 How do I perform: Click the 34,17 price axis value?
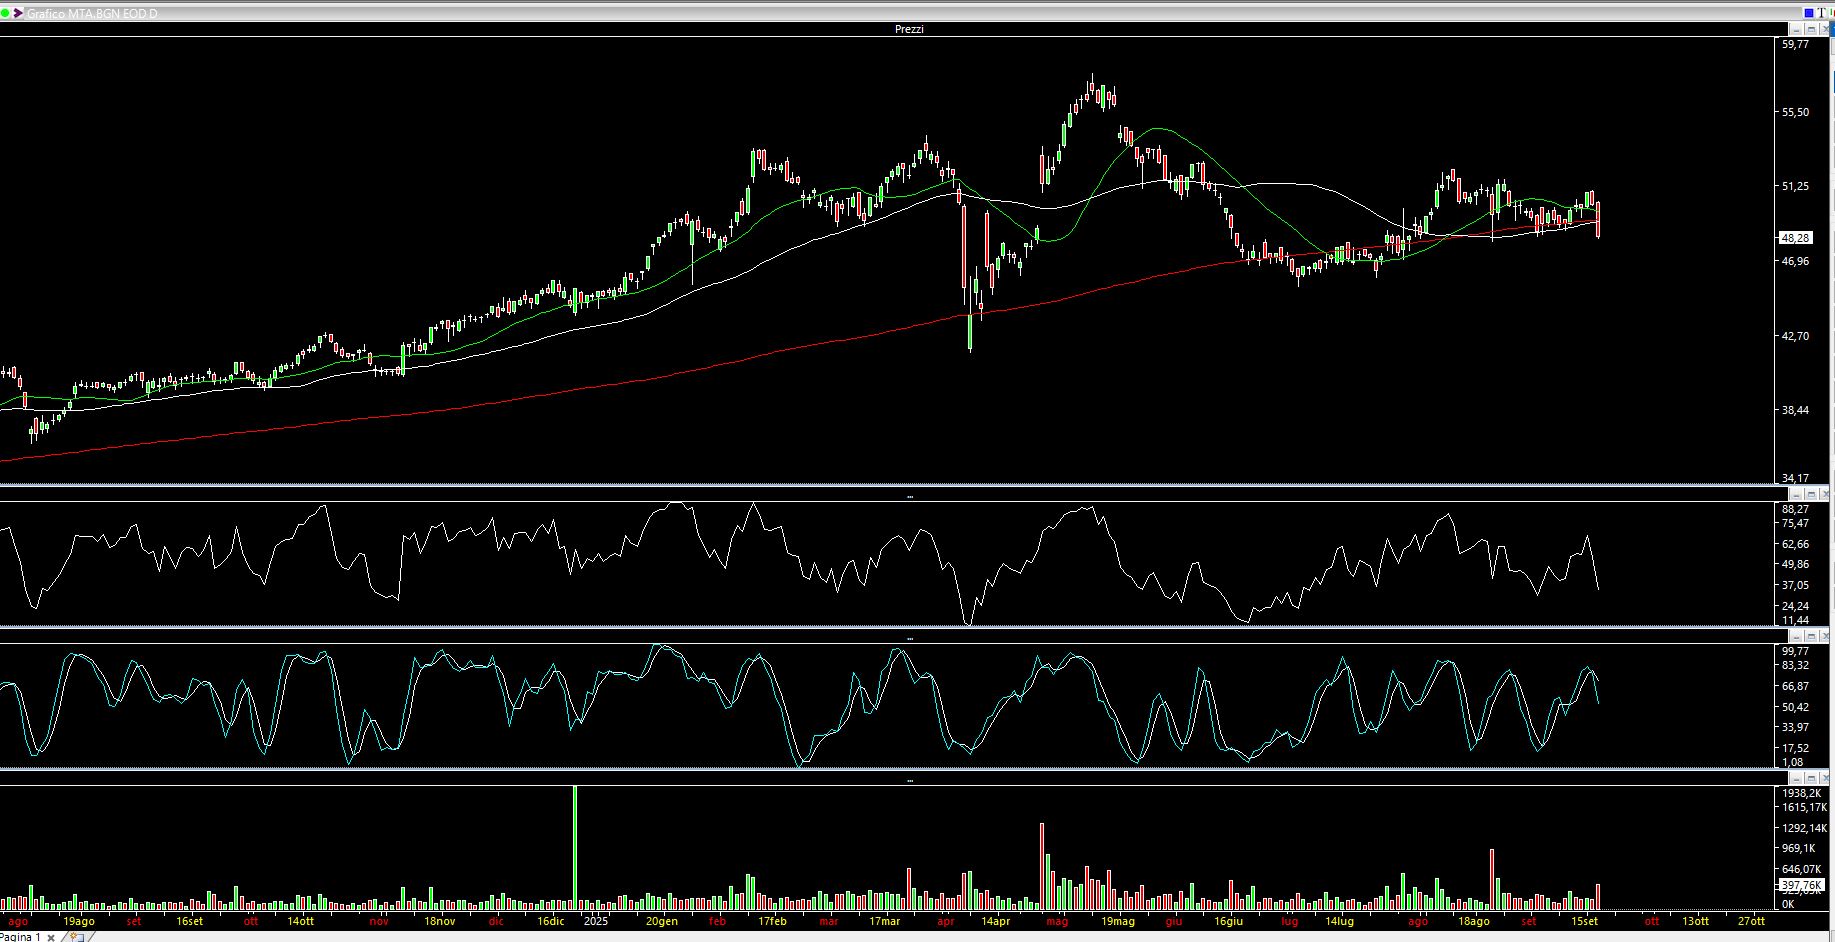(1795, 478)
